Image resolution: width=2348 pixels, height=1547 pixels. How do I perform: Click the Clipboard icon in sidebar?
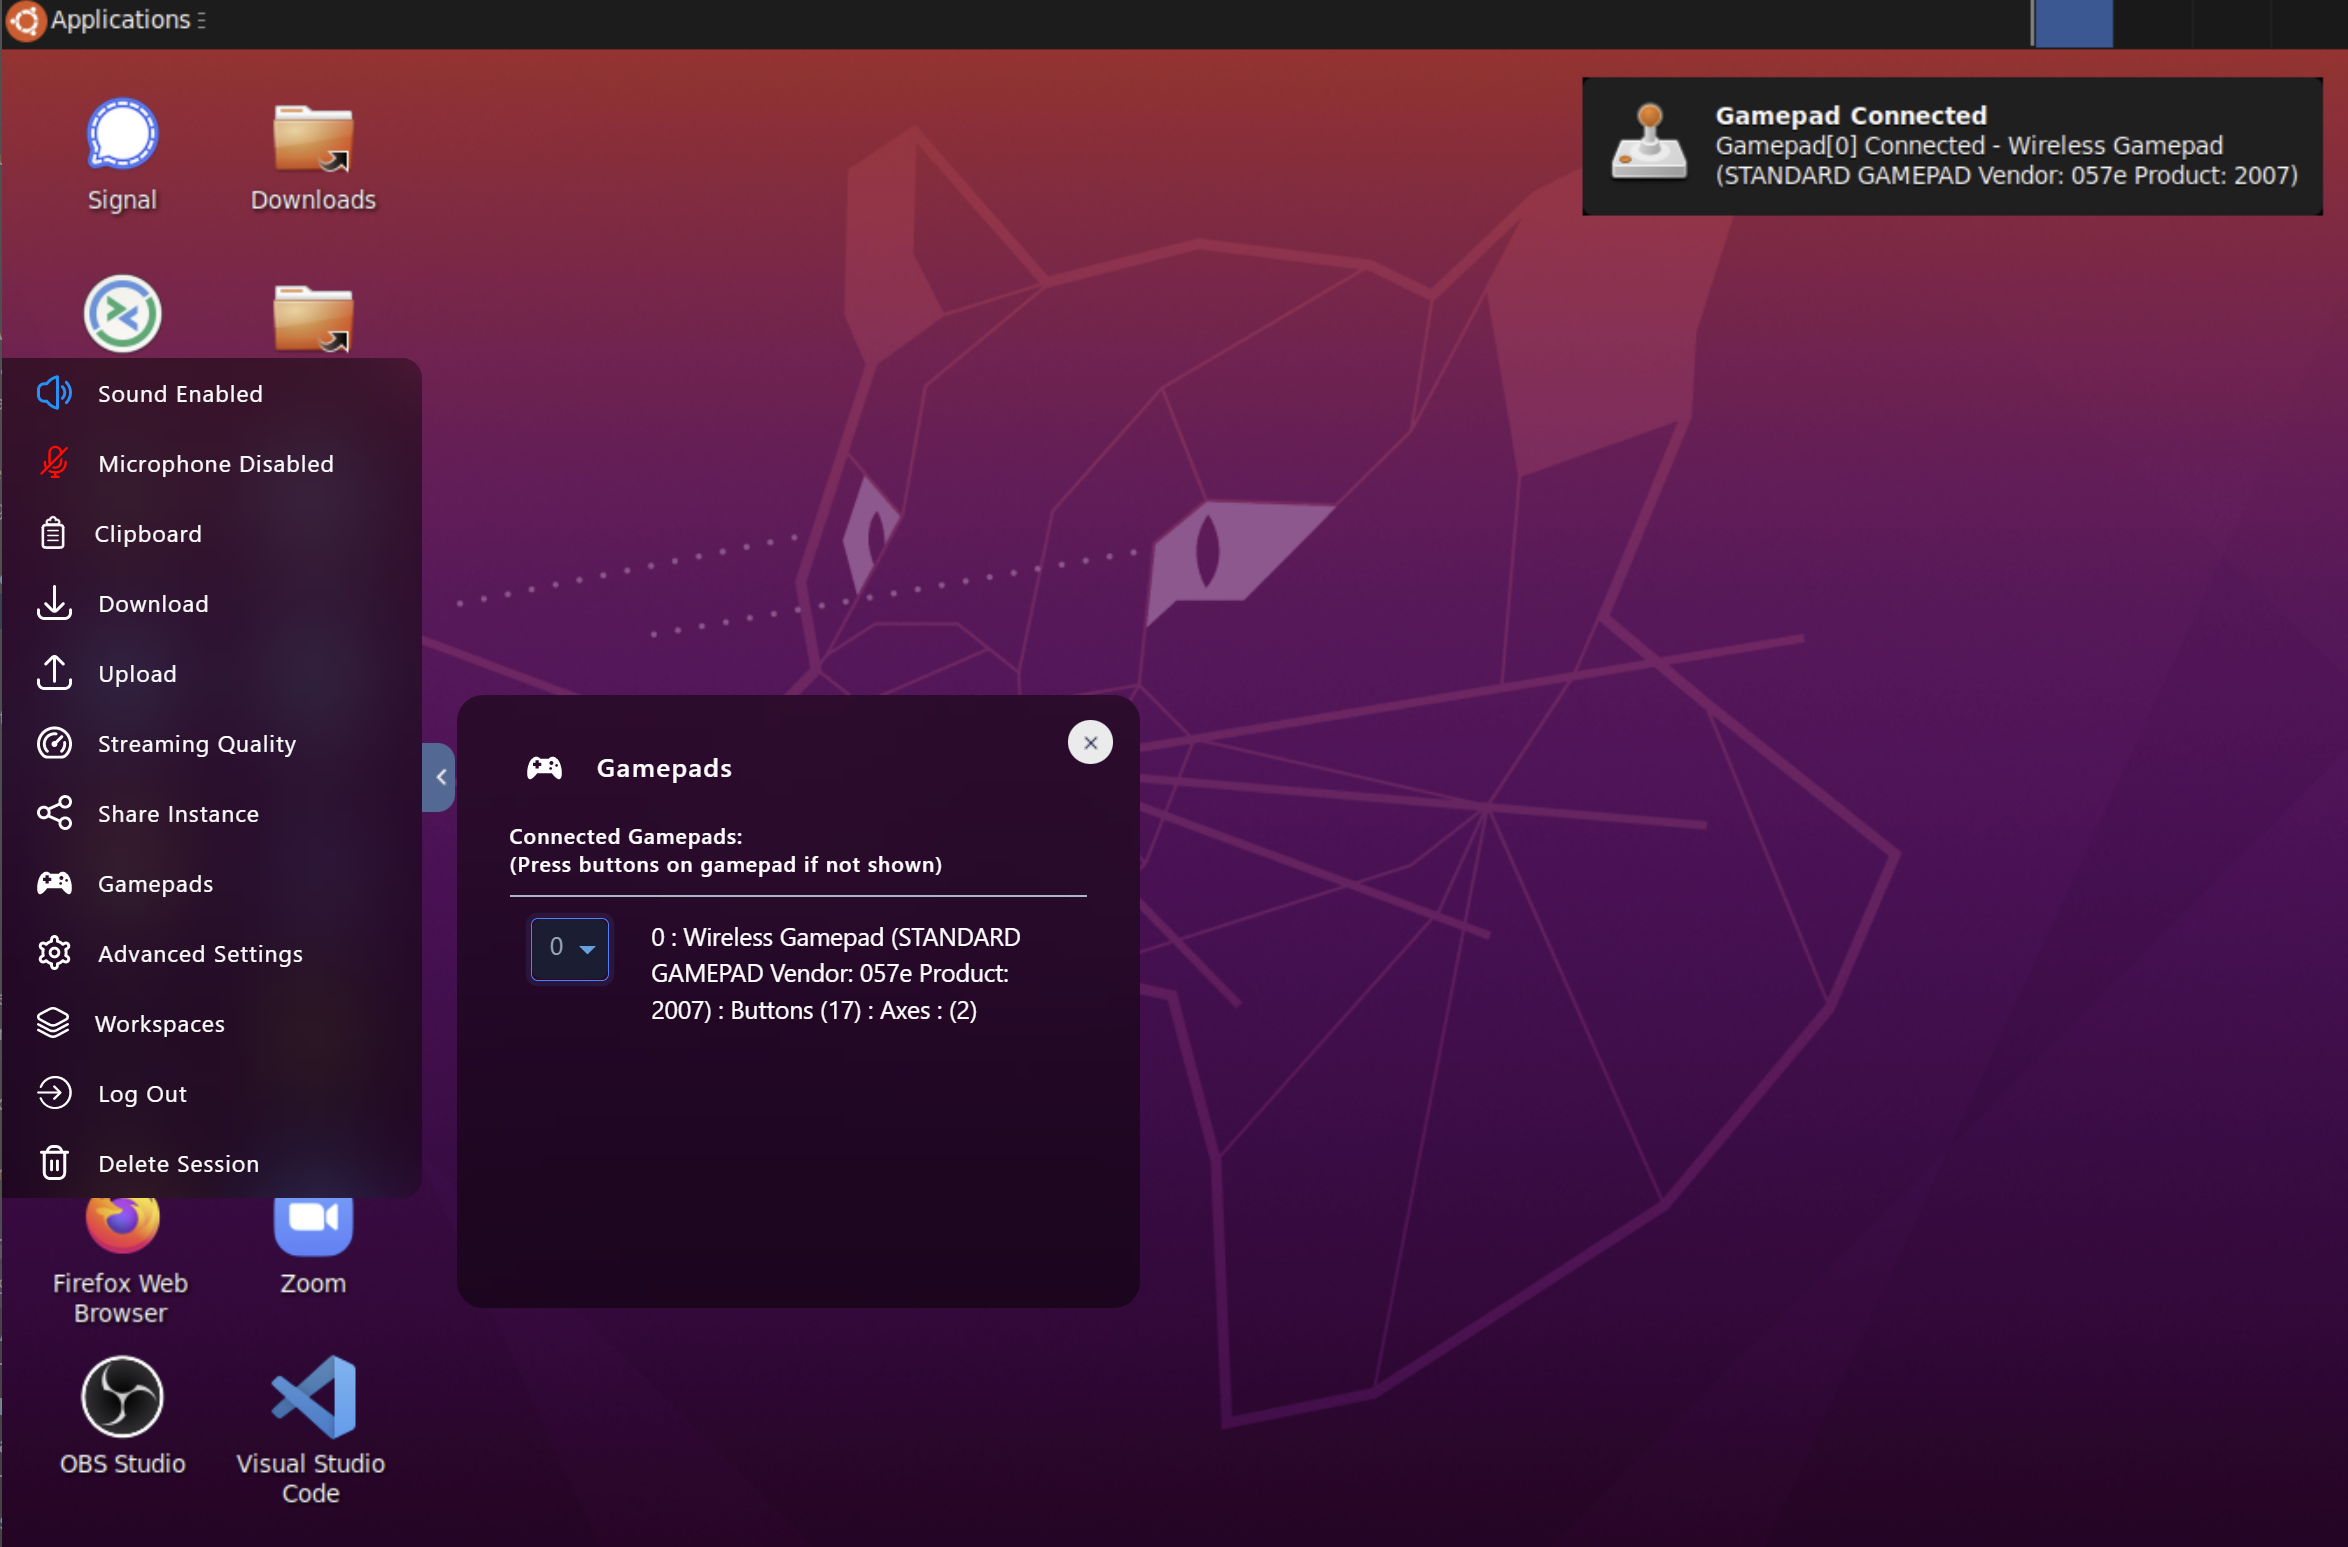tap(53, 534)
